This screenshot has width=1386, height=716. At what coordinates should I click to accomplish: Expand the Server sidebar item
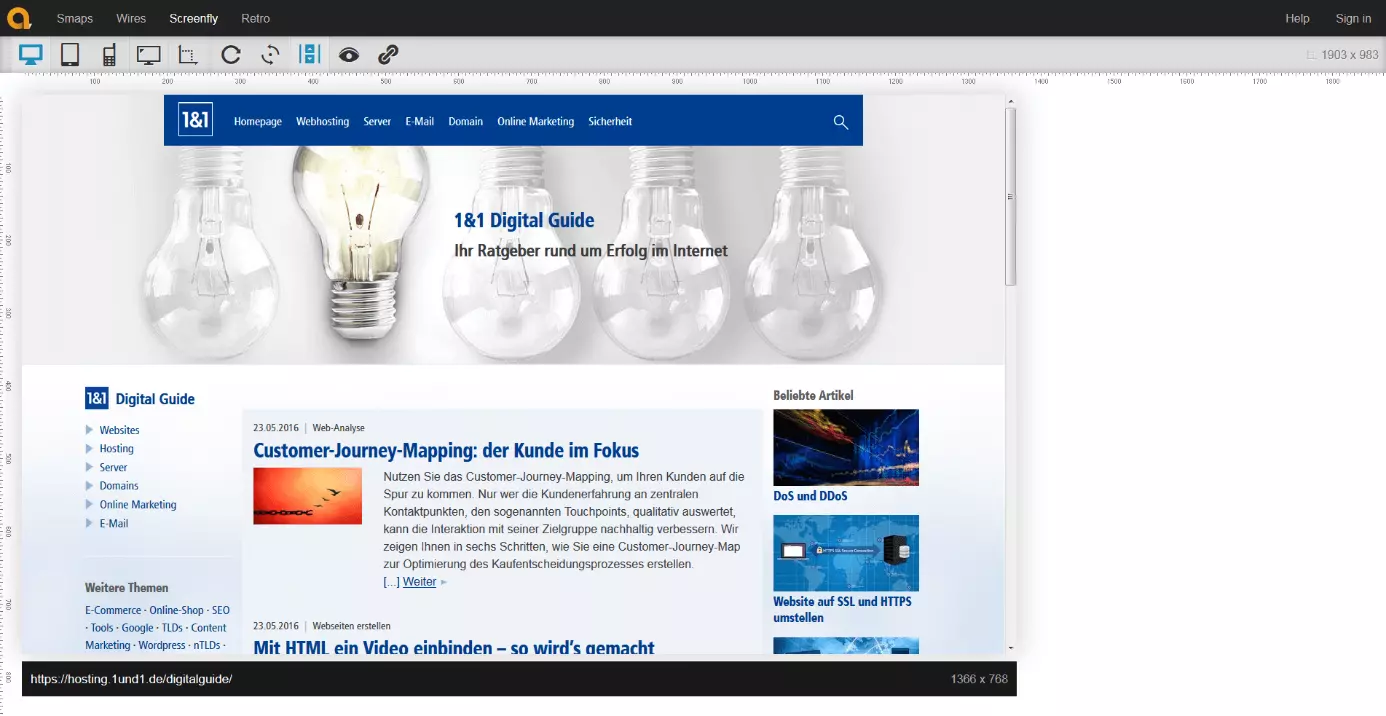[107, 467]
